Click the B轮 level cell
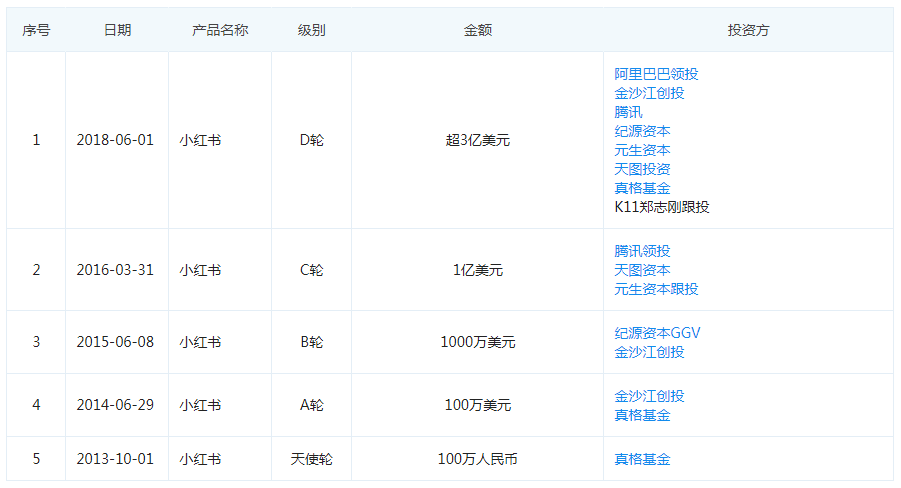This screenshot has width=901, height=488. (x=311, y=342)
